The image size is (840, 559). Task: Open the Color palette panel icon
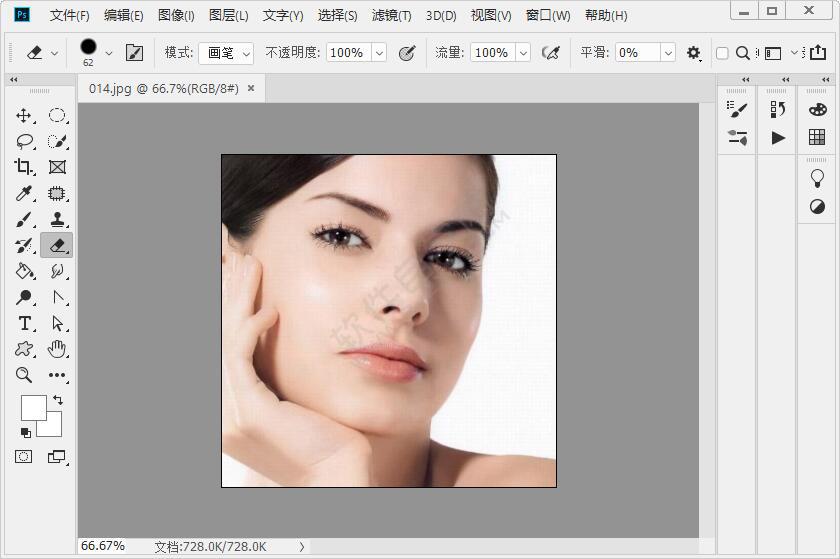pos(818,109)
